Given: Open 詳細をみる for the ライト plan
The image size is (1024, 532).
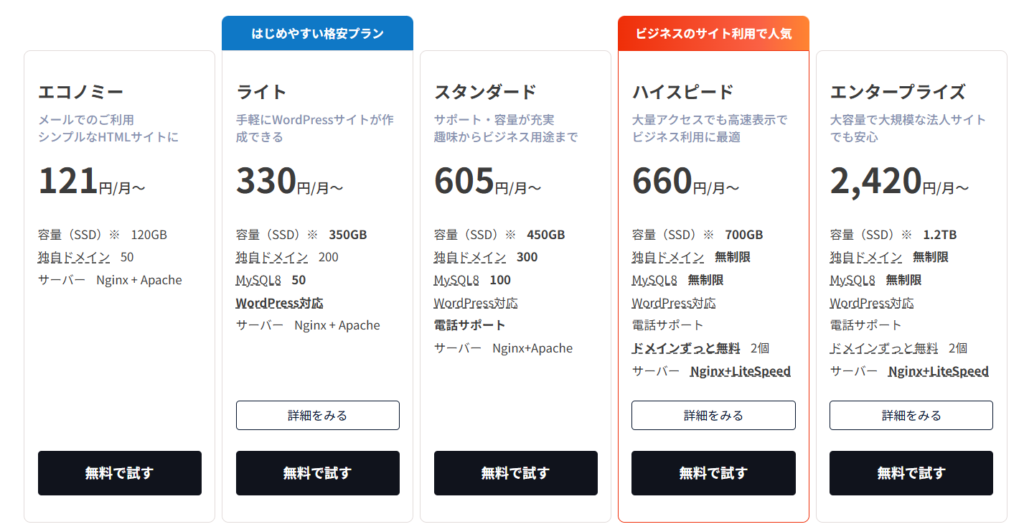Looking at the screenshot, I should [x=317, y=415].
